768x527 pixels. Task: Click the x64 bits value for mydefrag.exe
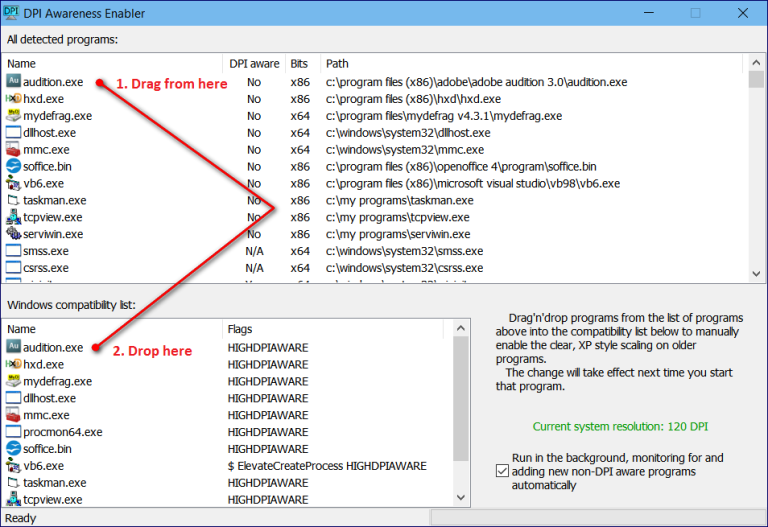pyautogui.click(x=300, y=116)
